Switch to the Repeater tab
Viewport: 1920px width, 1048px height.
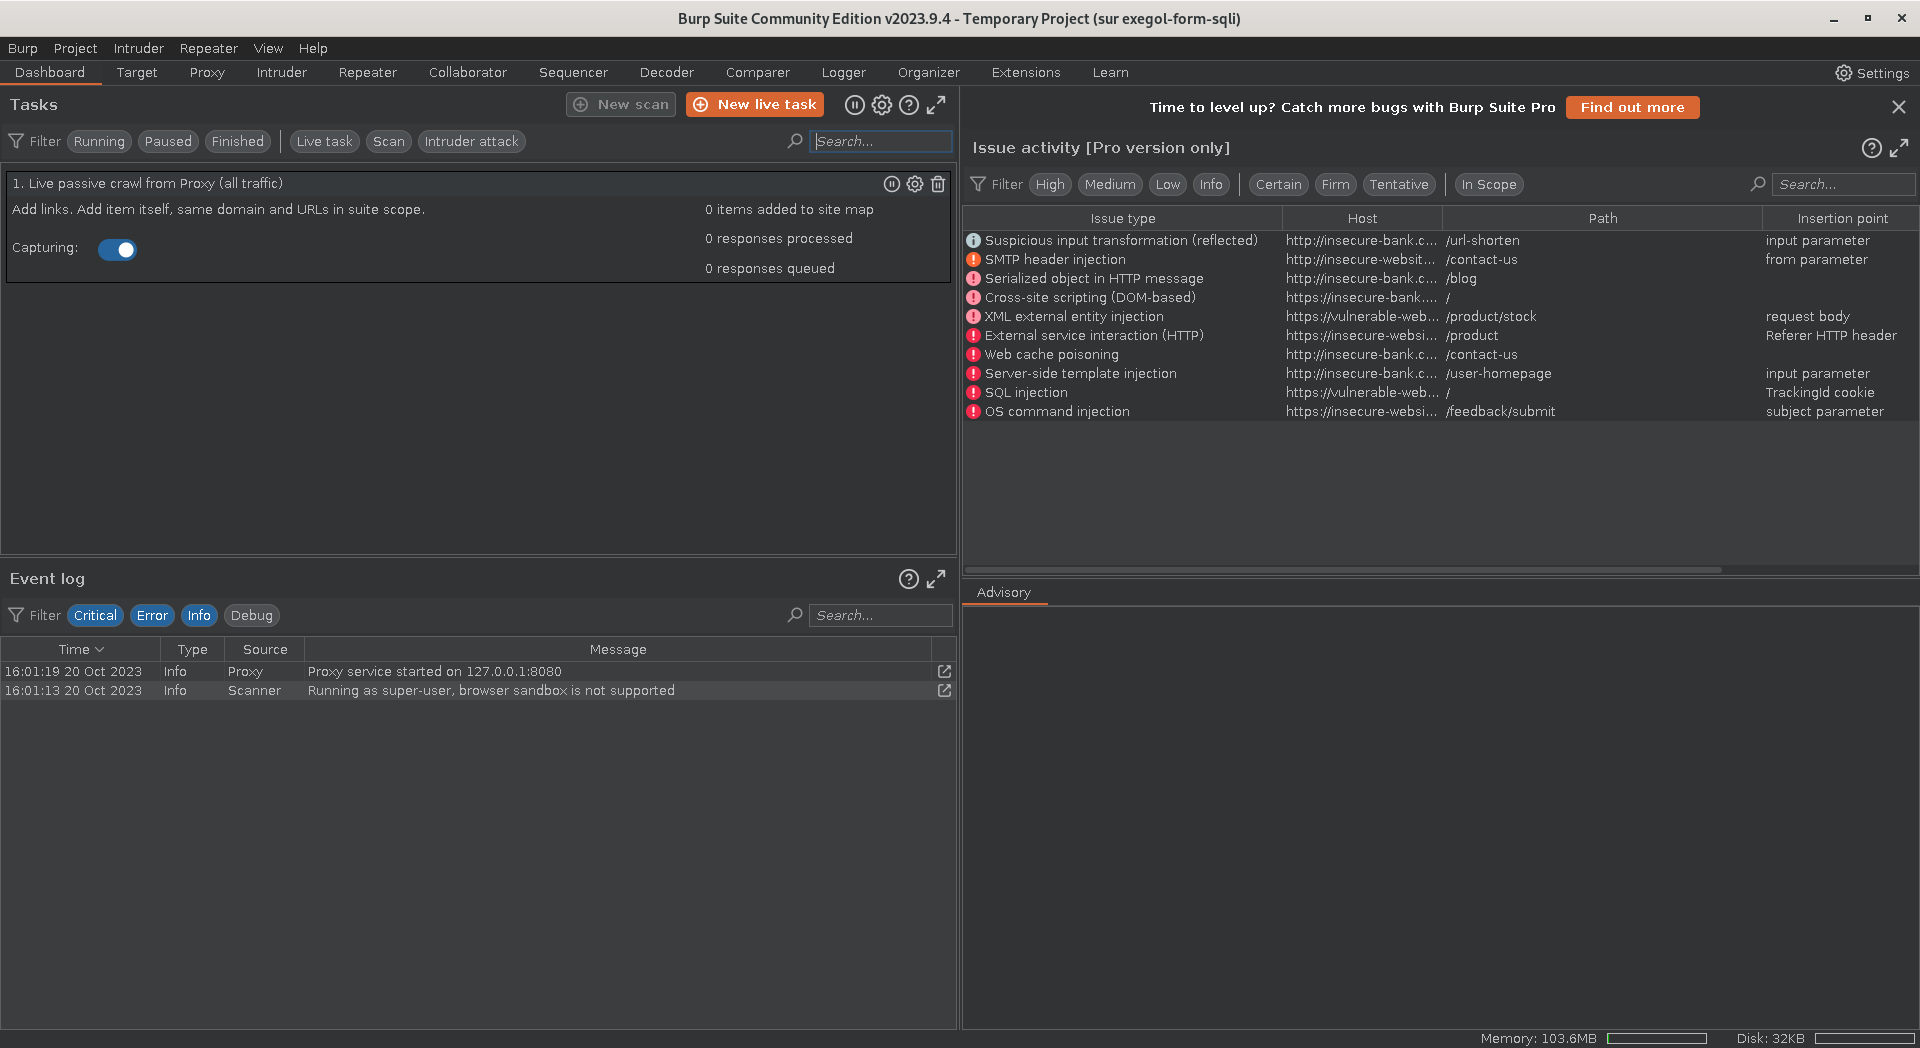pos(368,73)
